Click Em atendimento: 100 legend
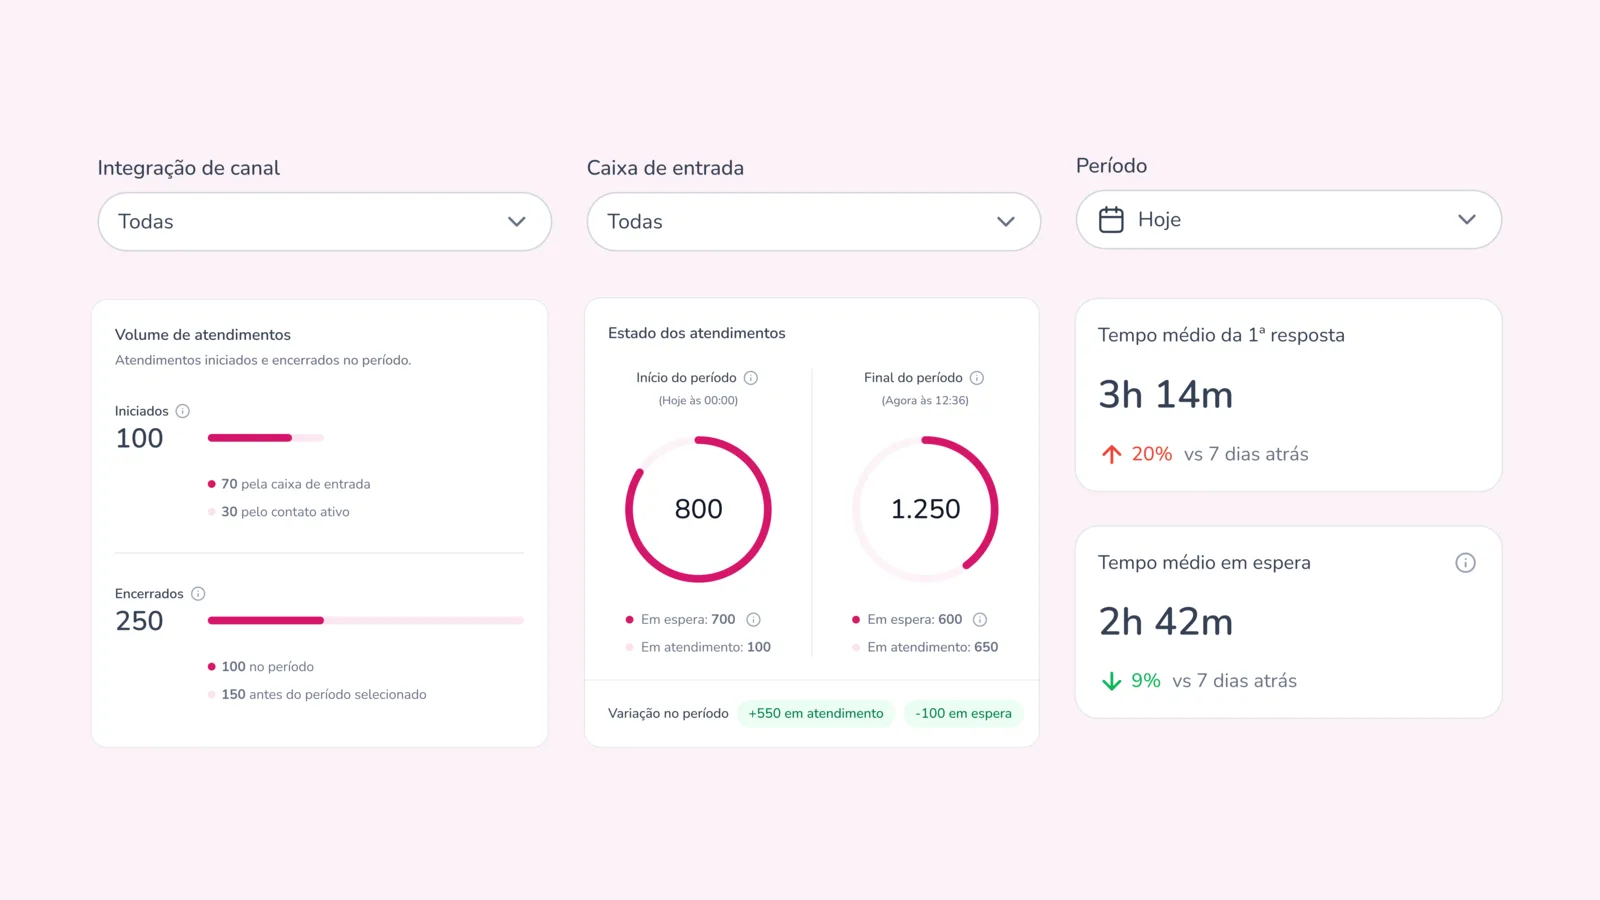The width and height of the screenshot is (1600, 900). [698, 648]
